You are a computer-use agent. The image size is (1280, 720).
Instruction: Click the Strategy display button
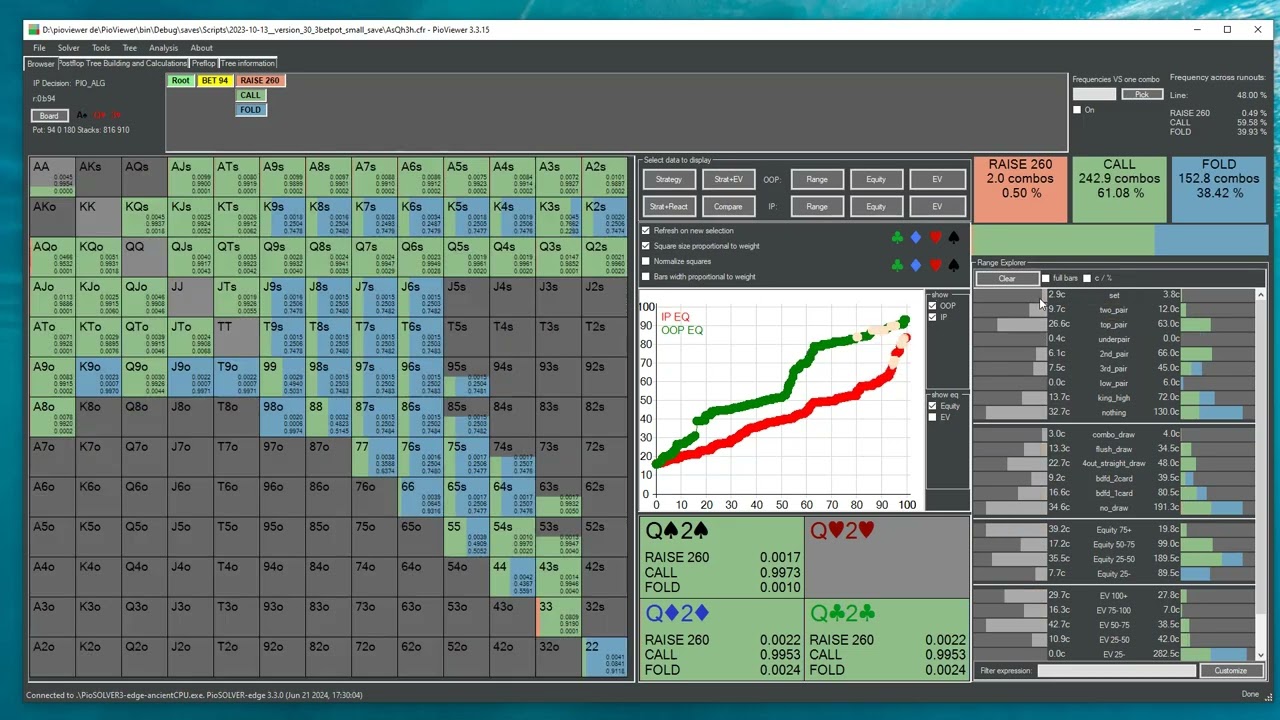tap(669, 179)
